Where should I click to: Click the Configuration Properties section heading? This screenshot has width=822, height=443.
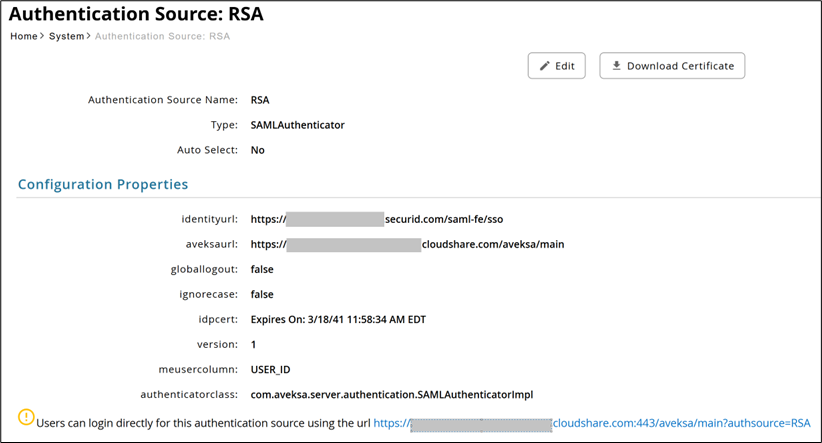(103, 184)
